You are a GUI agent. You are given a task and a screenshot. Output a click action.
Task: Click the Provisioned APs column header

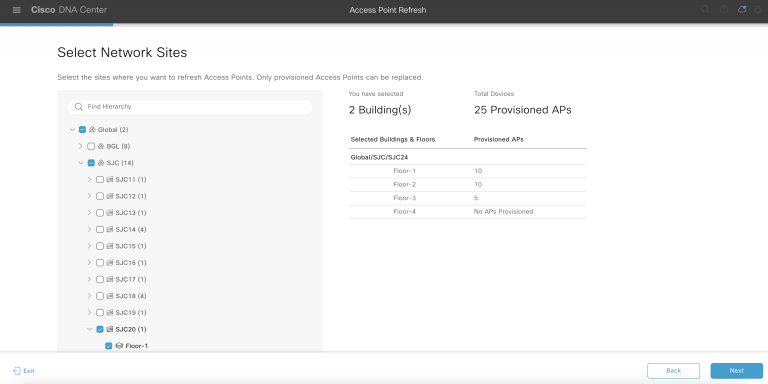click(499, 140)
